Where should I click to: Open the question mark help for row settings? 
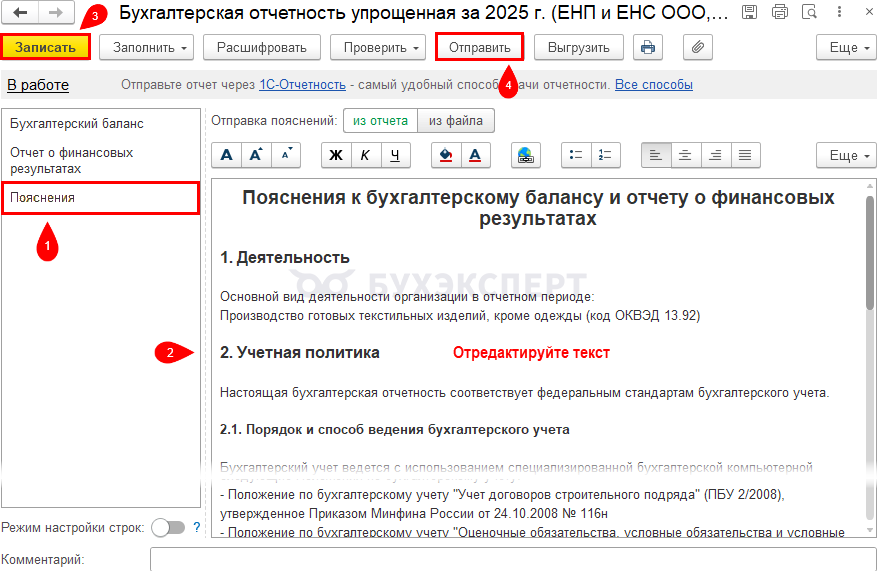click(196, 527)
